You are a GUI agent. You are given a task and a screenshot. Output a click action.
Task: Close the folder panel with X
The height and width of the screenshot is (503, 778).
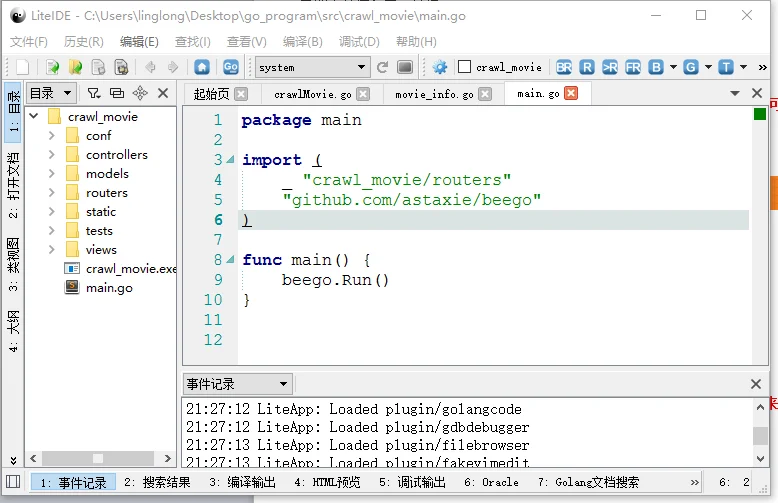(163, 93)
